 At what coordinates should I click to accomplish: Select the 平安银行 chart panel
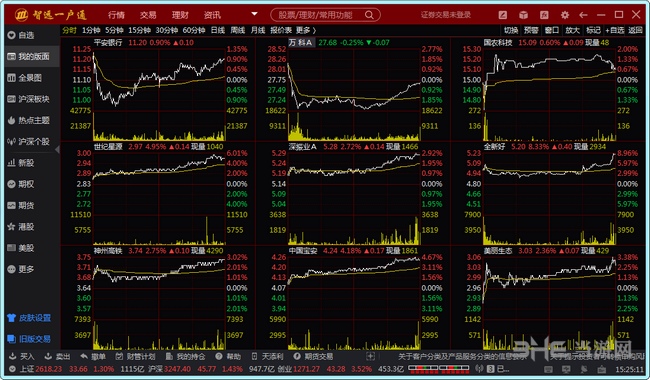[158, 90]
